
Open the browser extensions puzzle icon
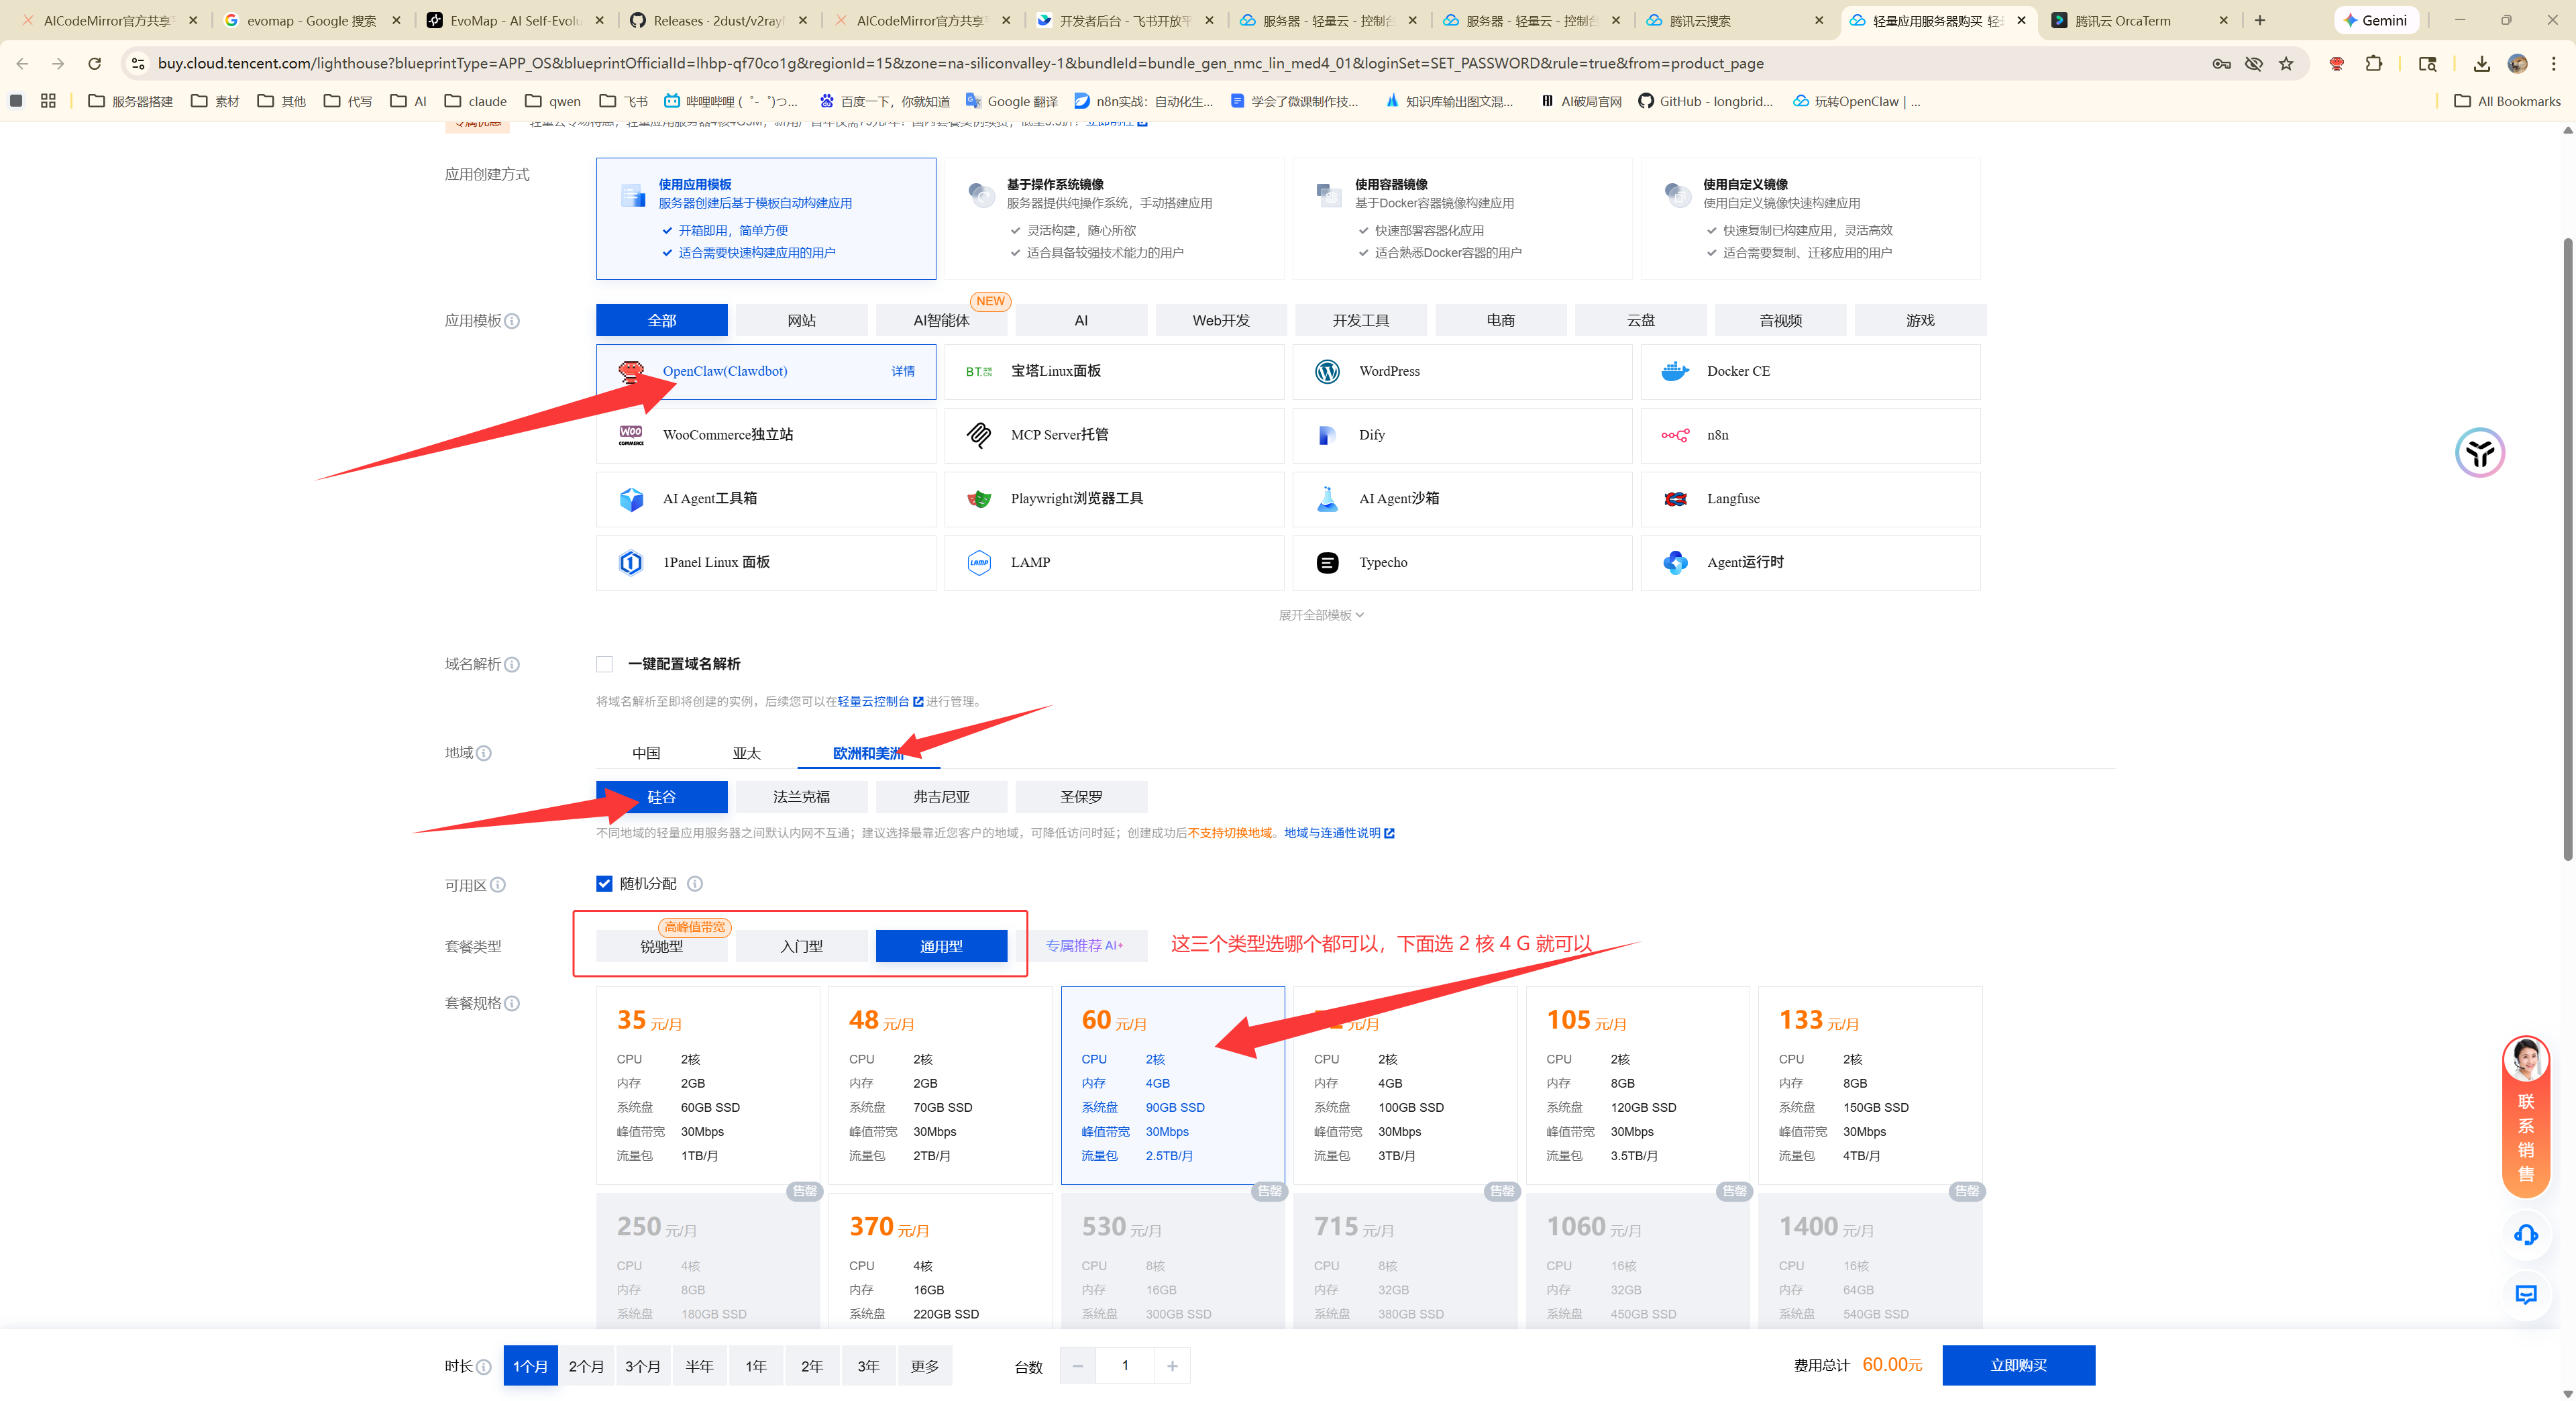(2374, 63)
